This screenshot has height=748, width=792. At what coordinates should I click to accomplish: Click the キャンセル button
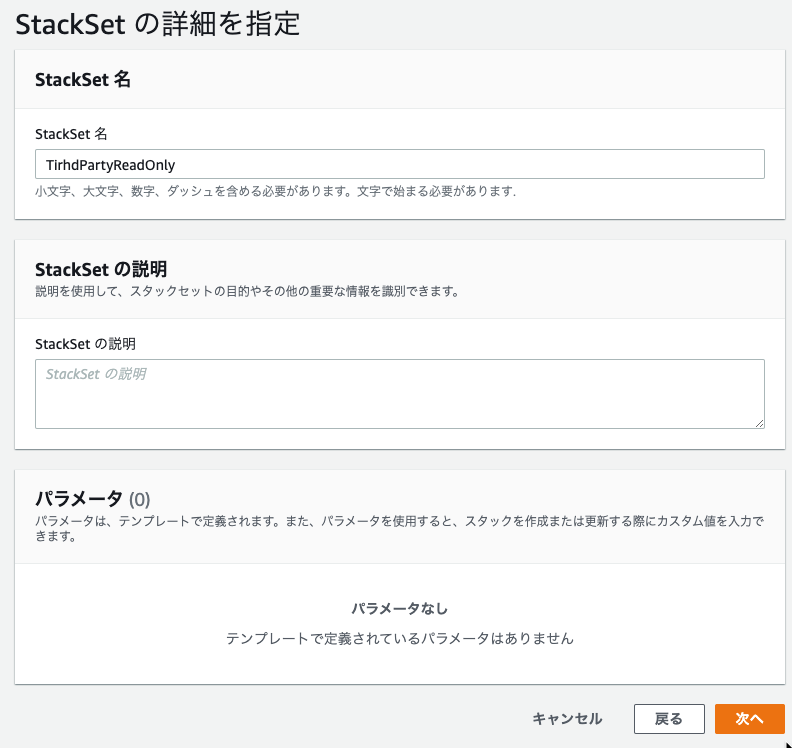click(x=567, y=719)
